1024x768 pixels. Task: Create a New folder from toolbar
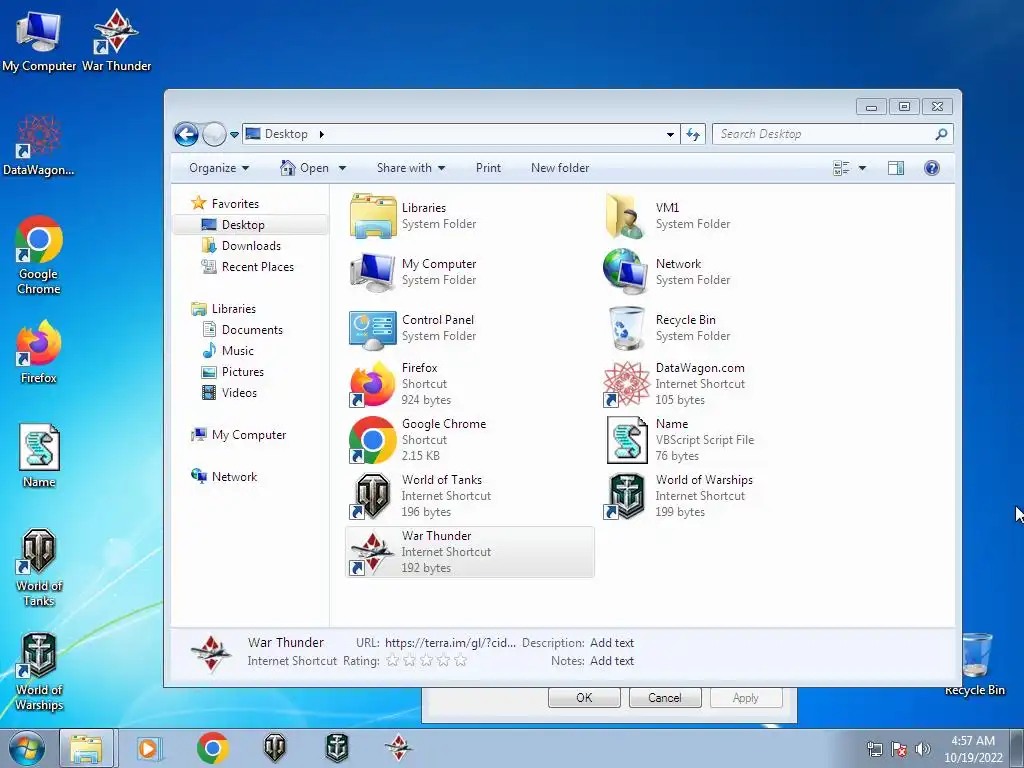(x=560, y=168)
